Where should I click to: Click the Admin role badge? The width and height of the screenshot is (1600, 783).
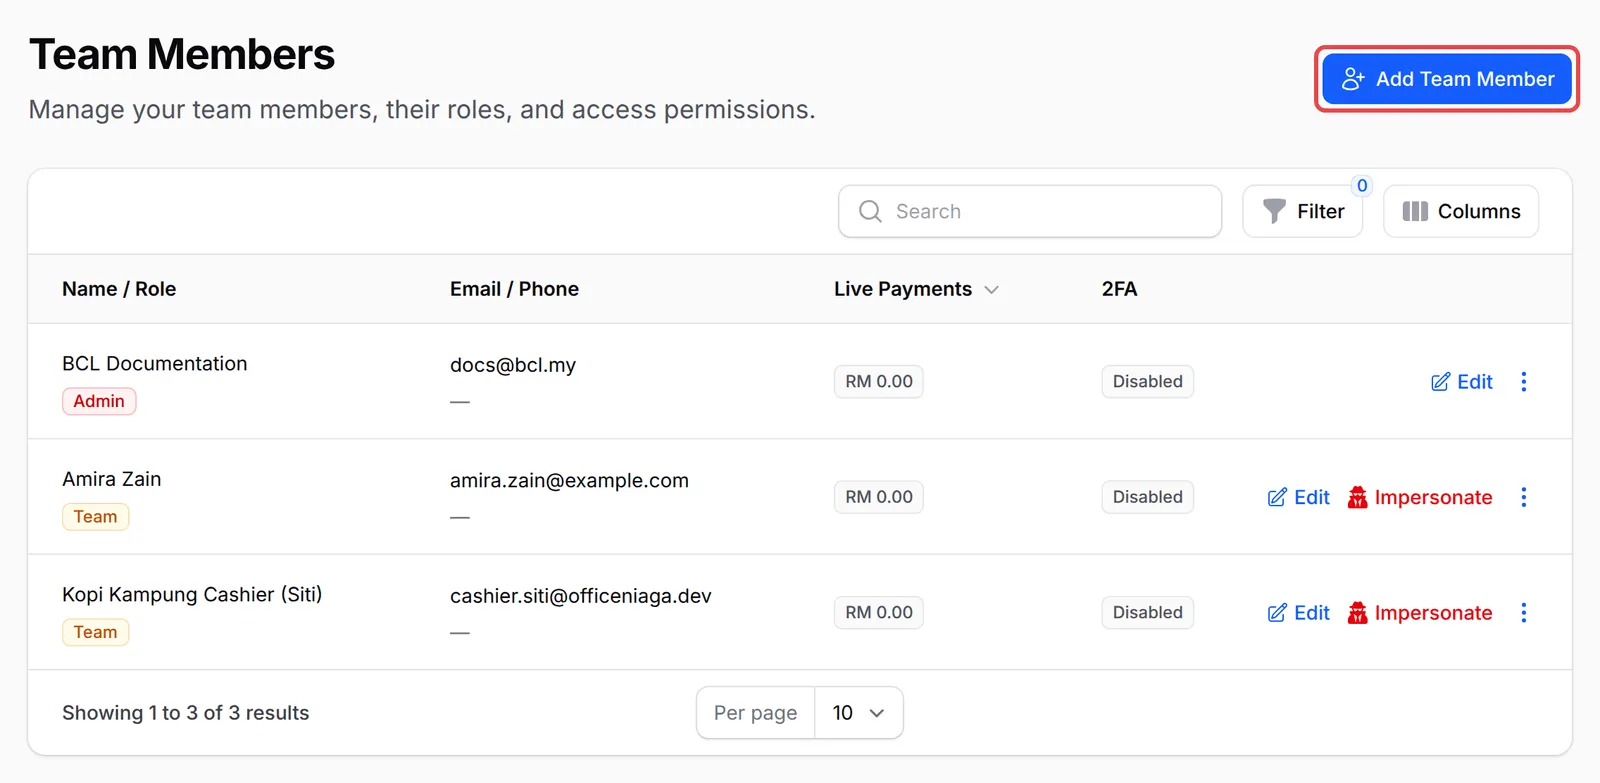(99, 401)
